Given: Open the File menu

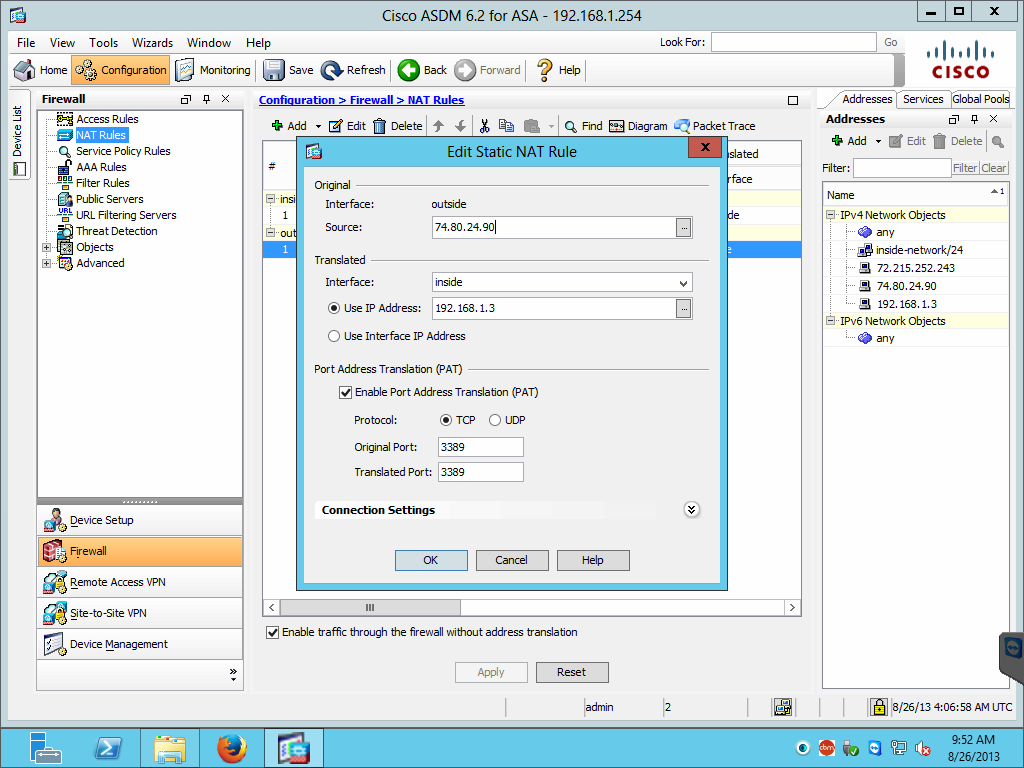Looking at the screenshot, I should [x=26, y=42].
